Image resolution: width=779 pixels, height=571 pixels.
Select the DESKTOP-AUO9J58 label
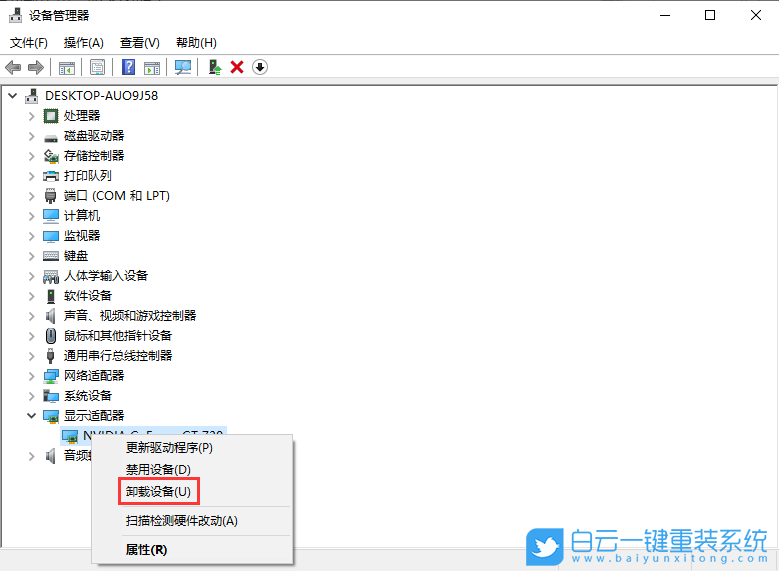tap(101, 95)
